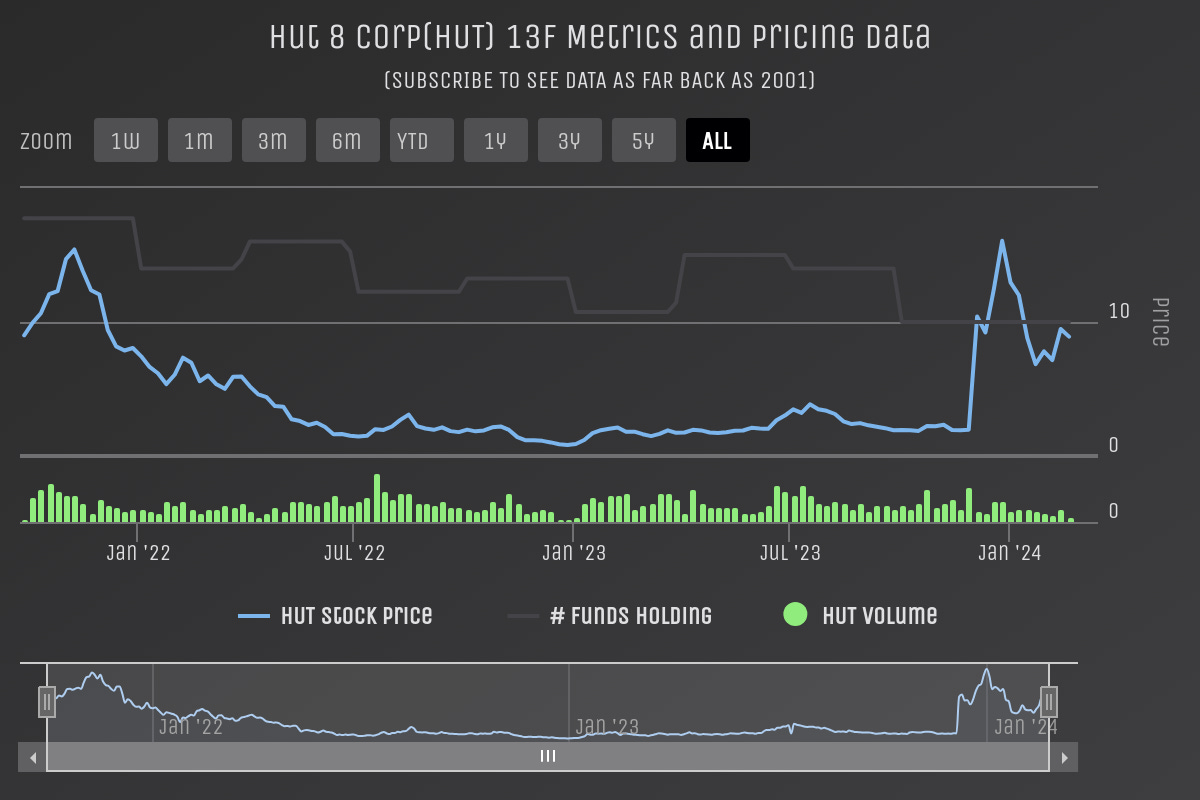
Task: Click the Jan '23 x-axis label
Action: tap(573, 552)
